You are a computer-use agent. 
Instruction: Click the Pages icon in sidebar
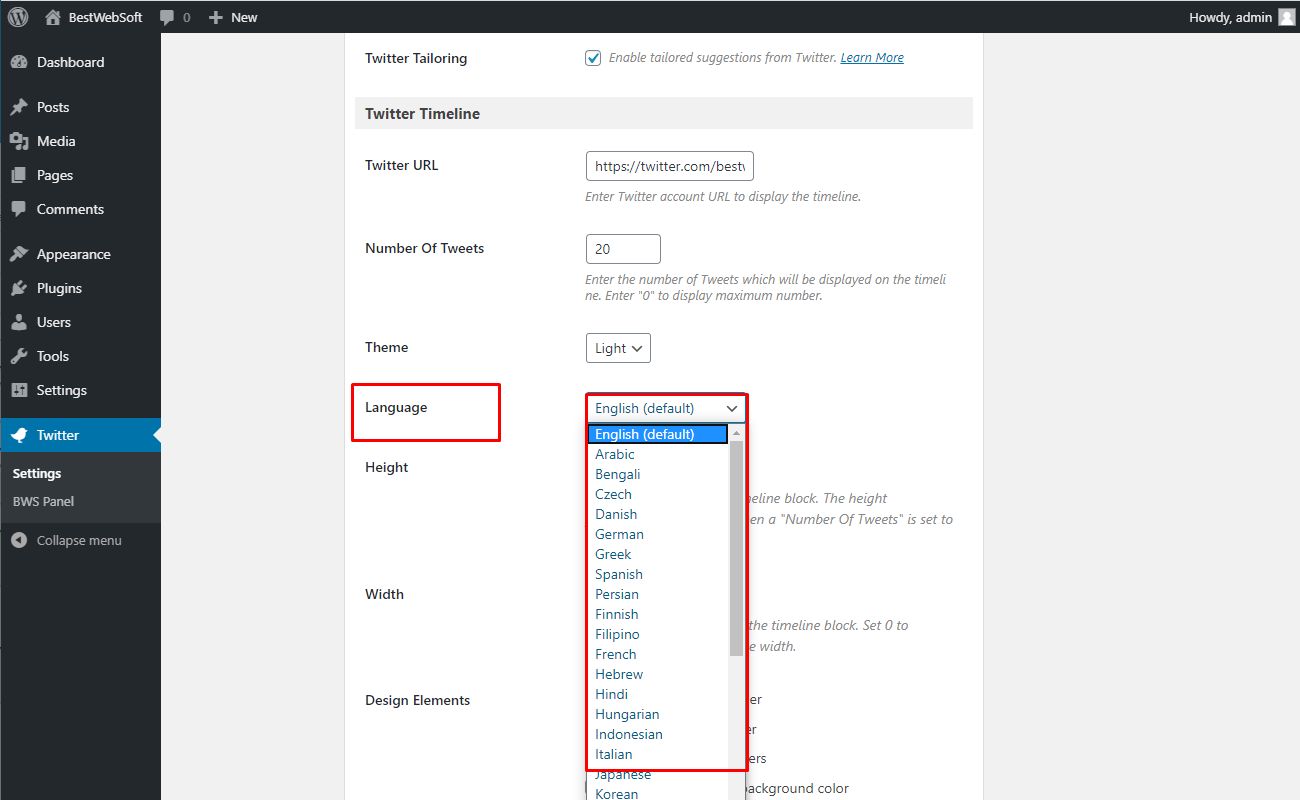(19, 175)
